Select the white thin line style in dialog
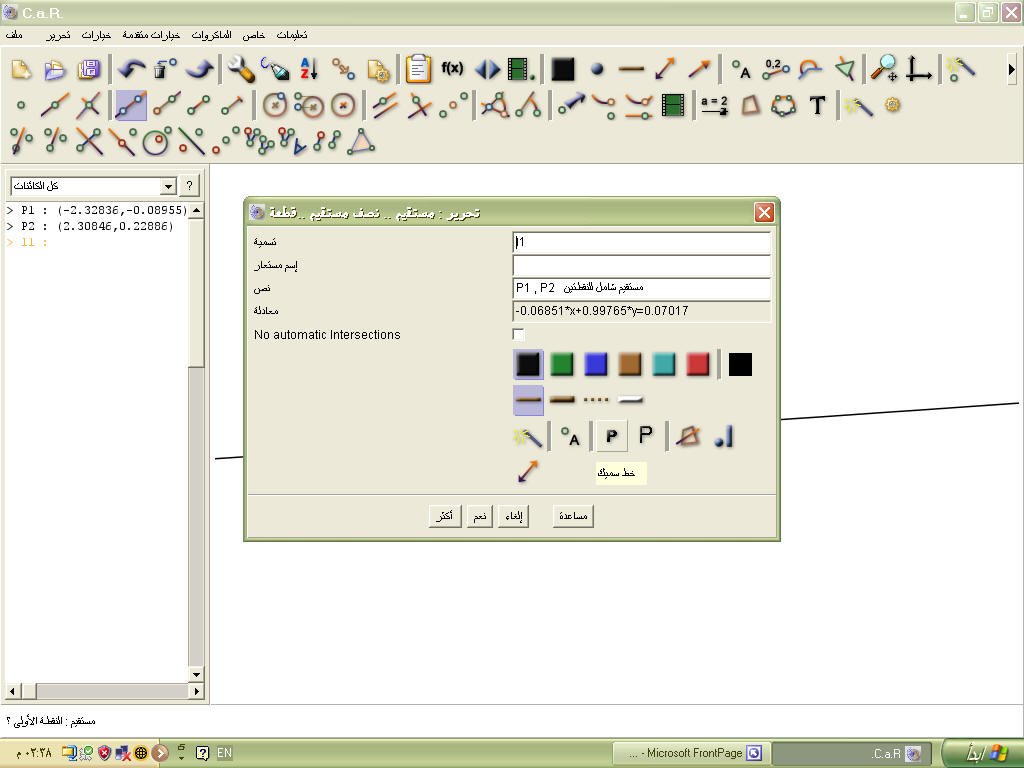This screenshot has width=1024, height=768. 630,400
